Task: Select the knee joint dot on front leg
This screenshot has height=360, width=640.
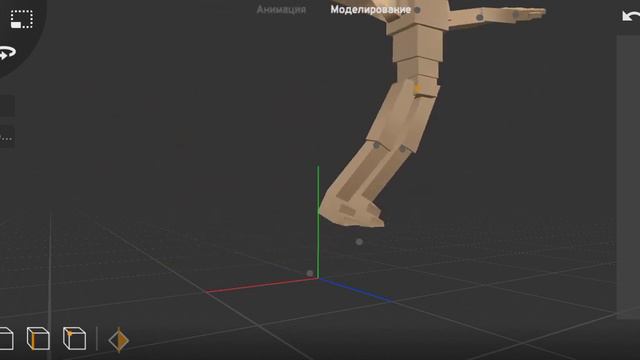Action: (x=376, y=145)
